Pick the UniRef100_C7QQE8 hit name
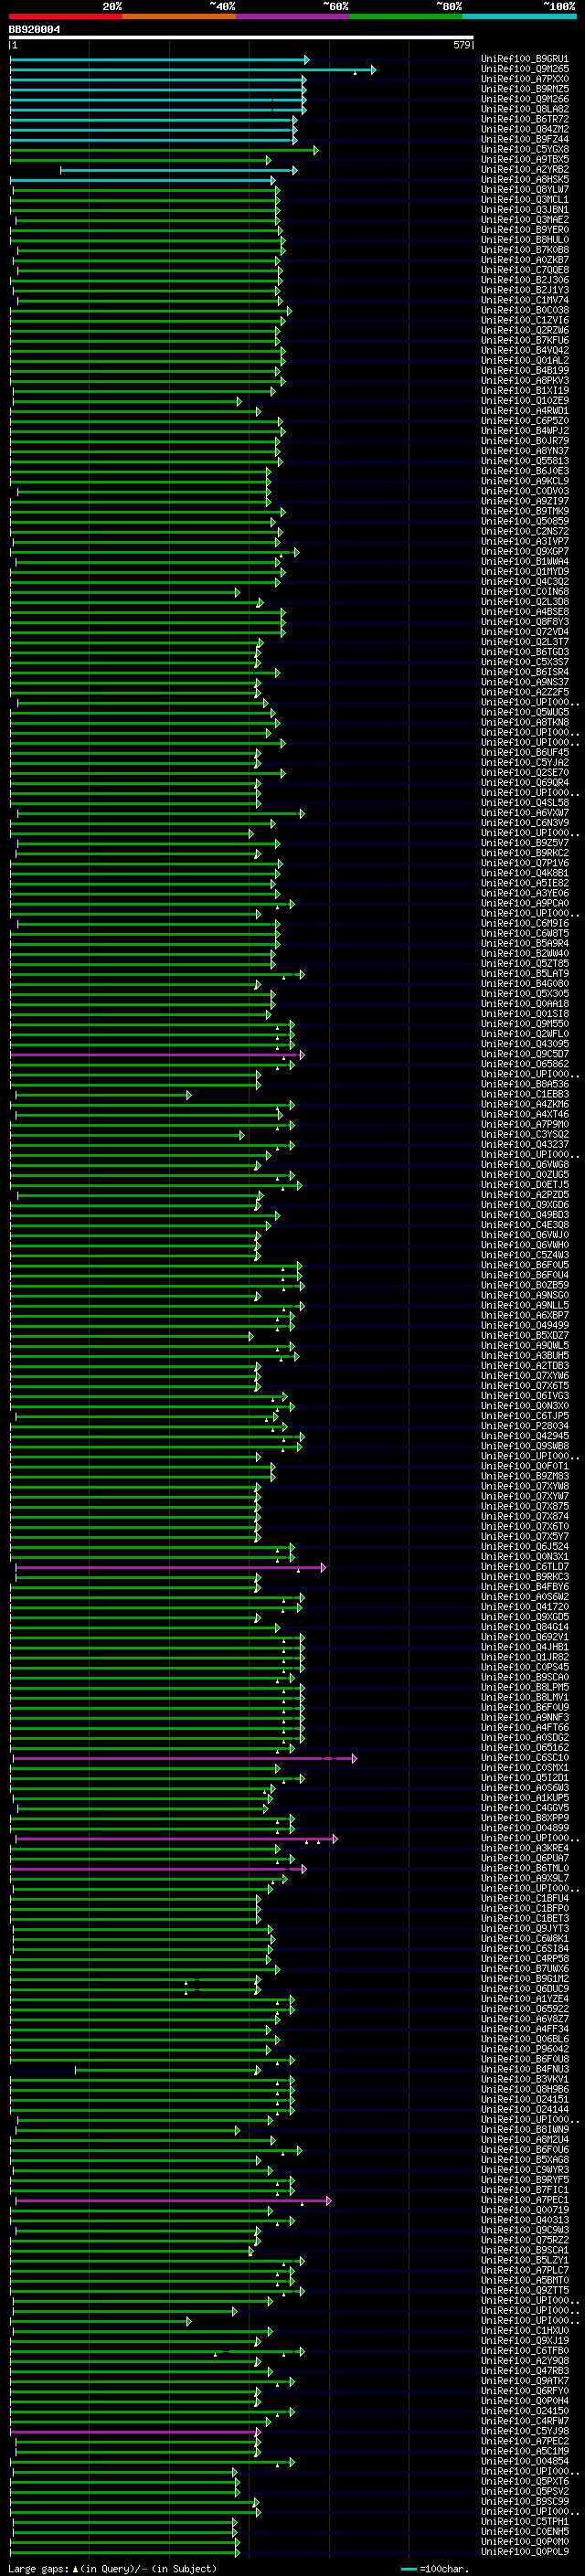The width and height of the screenshot is (585, 2576). 524,270
